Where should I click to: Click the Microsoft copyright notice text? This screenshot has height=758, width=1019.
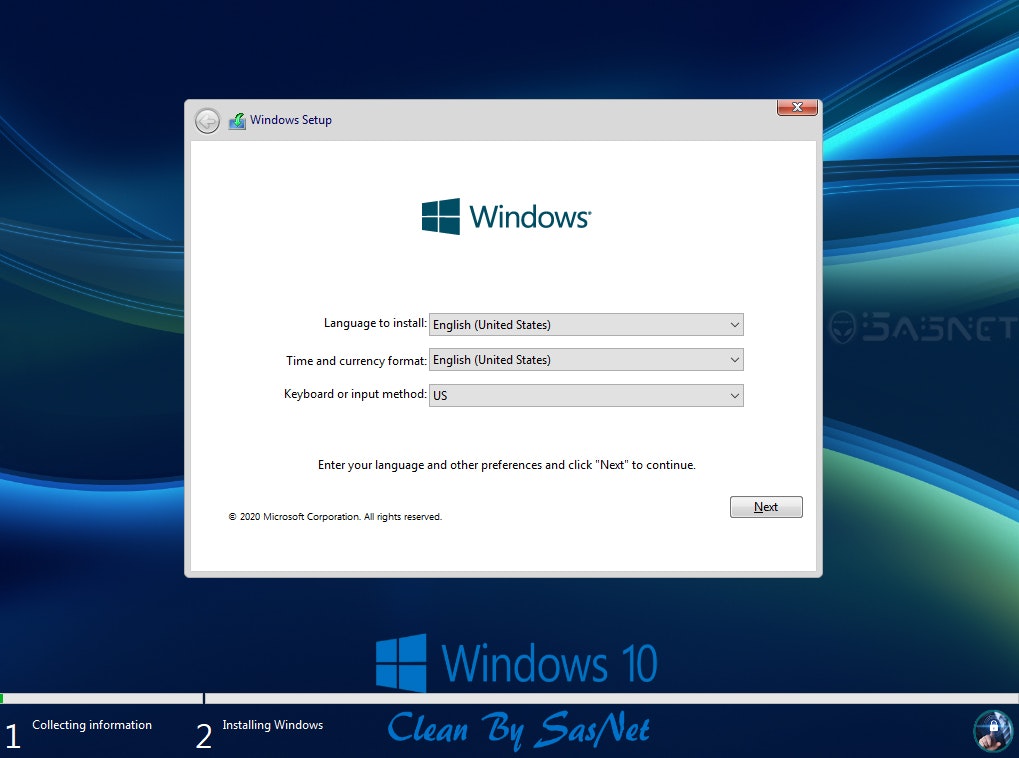pos(335,517)
